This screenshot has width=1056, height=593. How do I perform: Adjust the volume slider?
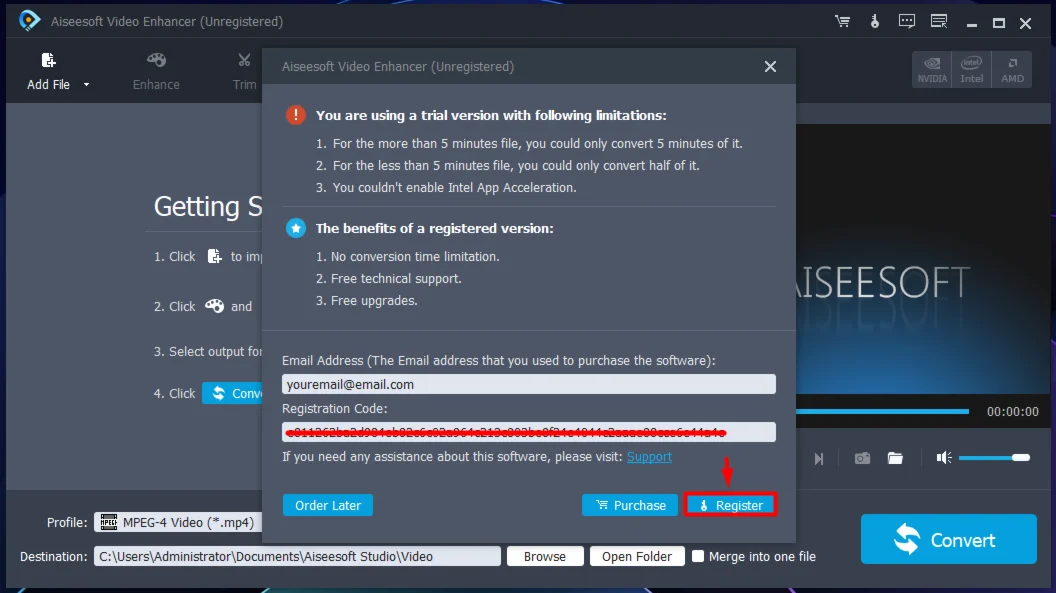[x=994, y=458]
